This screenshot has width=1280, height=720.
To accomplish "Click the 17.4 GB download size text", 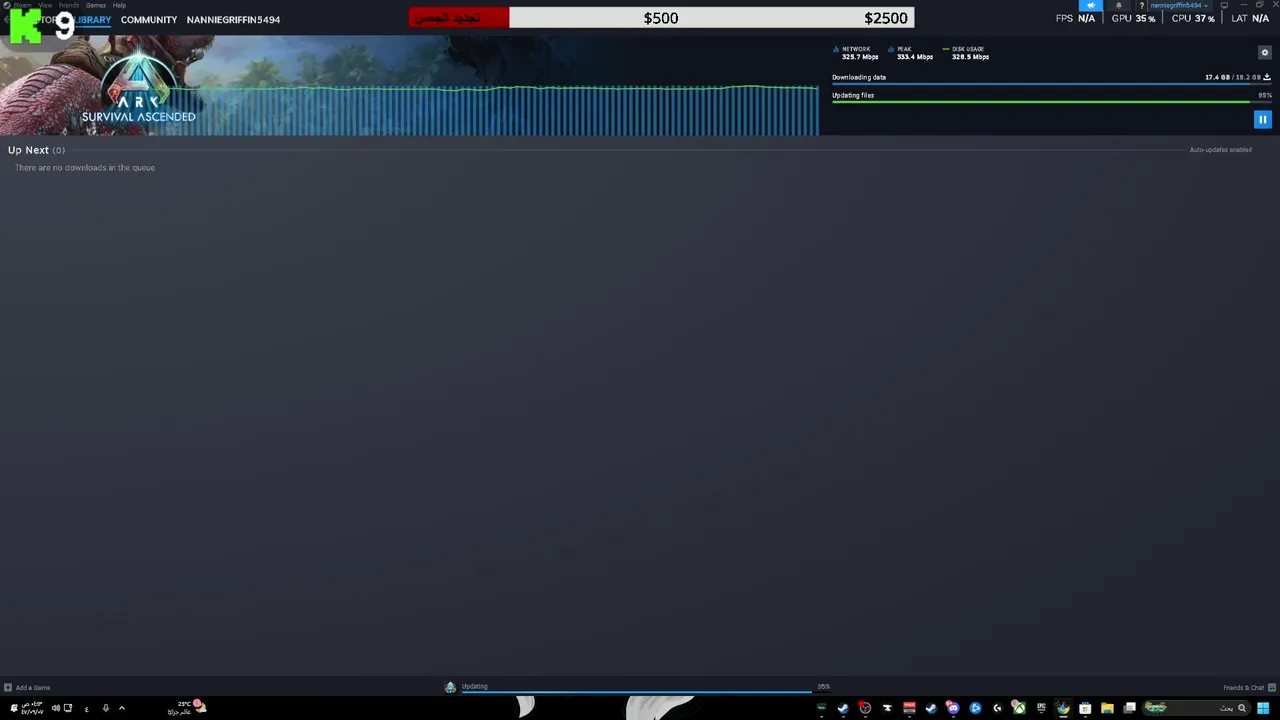I will (x=1217, y=77).
